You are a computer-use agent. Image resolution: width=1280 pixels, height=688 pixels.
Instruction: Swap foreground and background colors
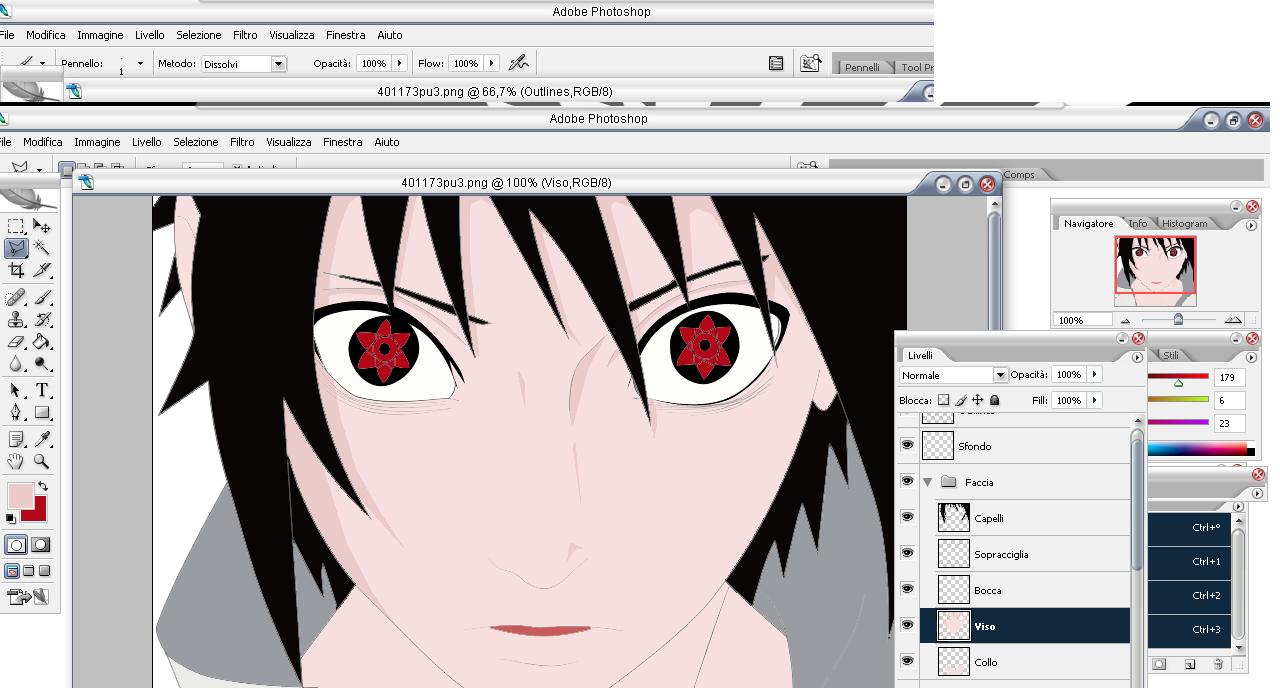pyautogui.click(x=43, y=486)
